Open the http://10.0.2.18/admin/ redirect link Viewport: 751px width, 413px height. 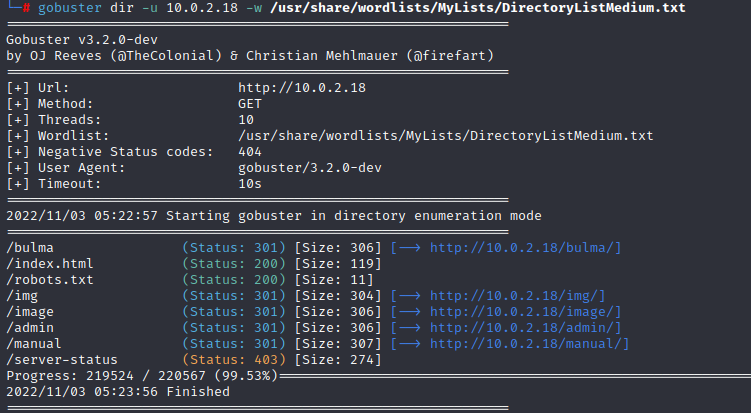(x=526, y=327)
